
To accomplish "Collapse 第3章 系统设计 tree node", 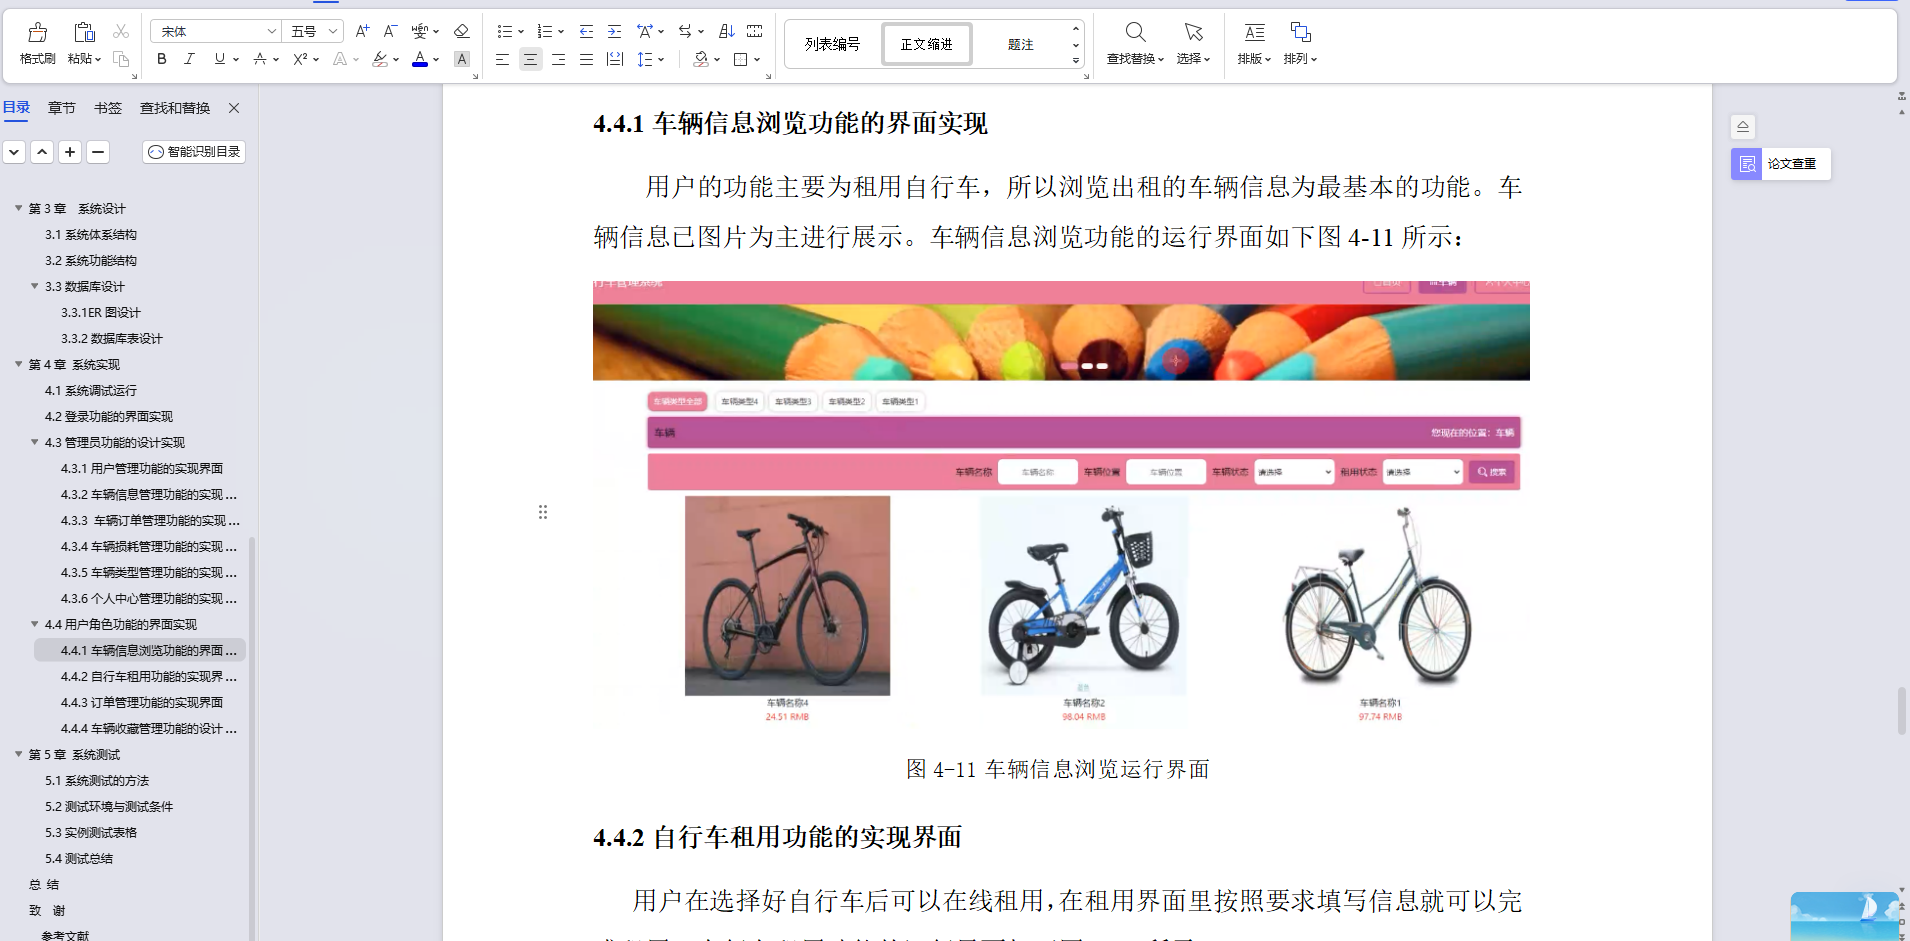I will tap(19, 208).
